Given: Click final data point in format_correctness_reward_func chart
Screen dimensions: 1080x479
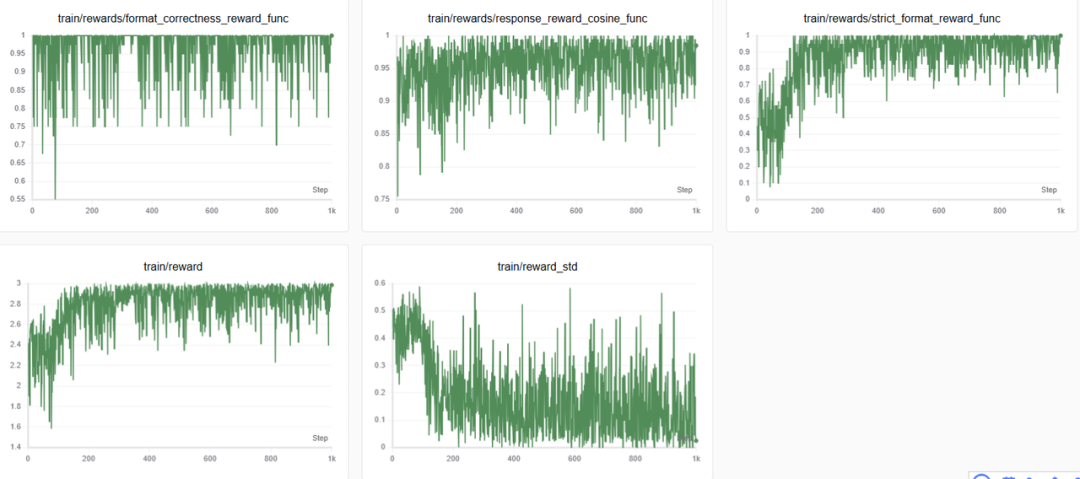Looking at the screenshot, I should pos(331,35).
